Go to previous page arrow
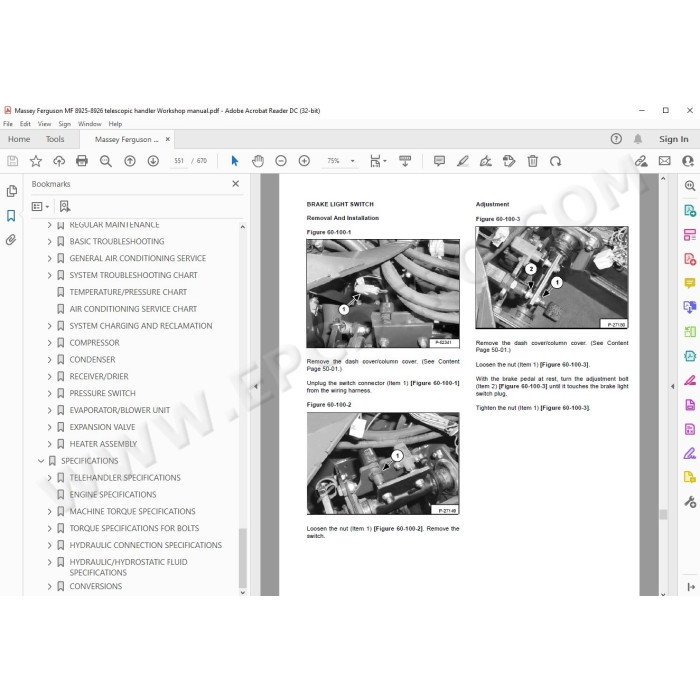The width and height of the screenshot is (700, 700). (130, 161)
